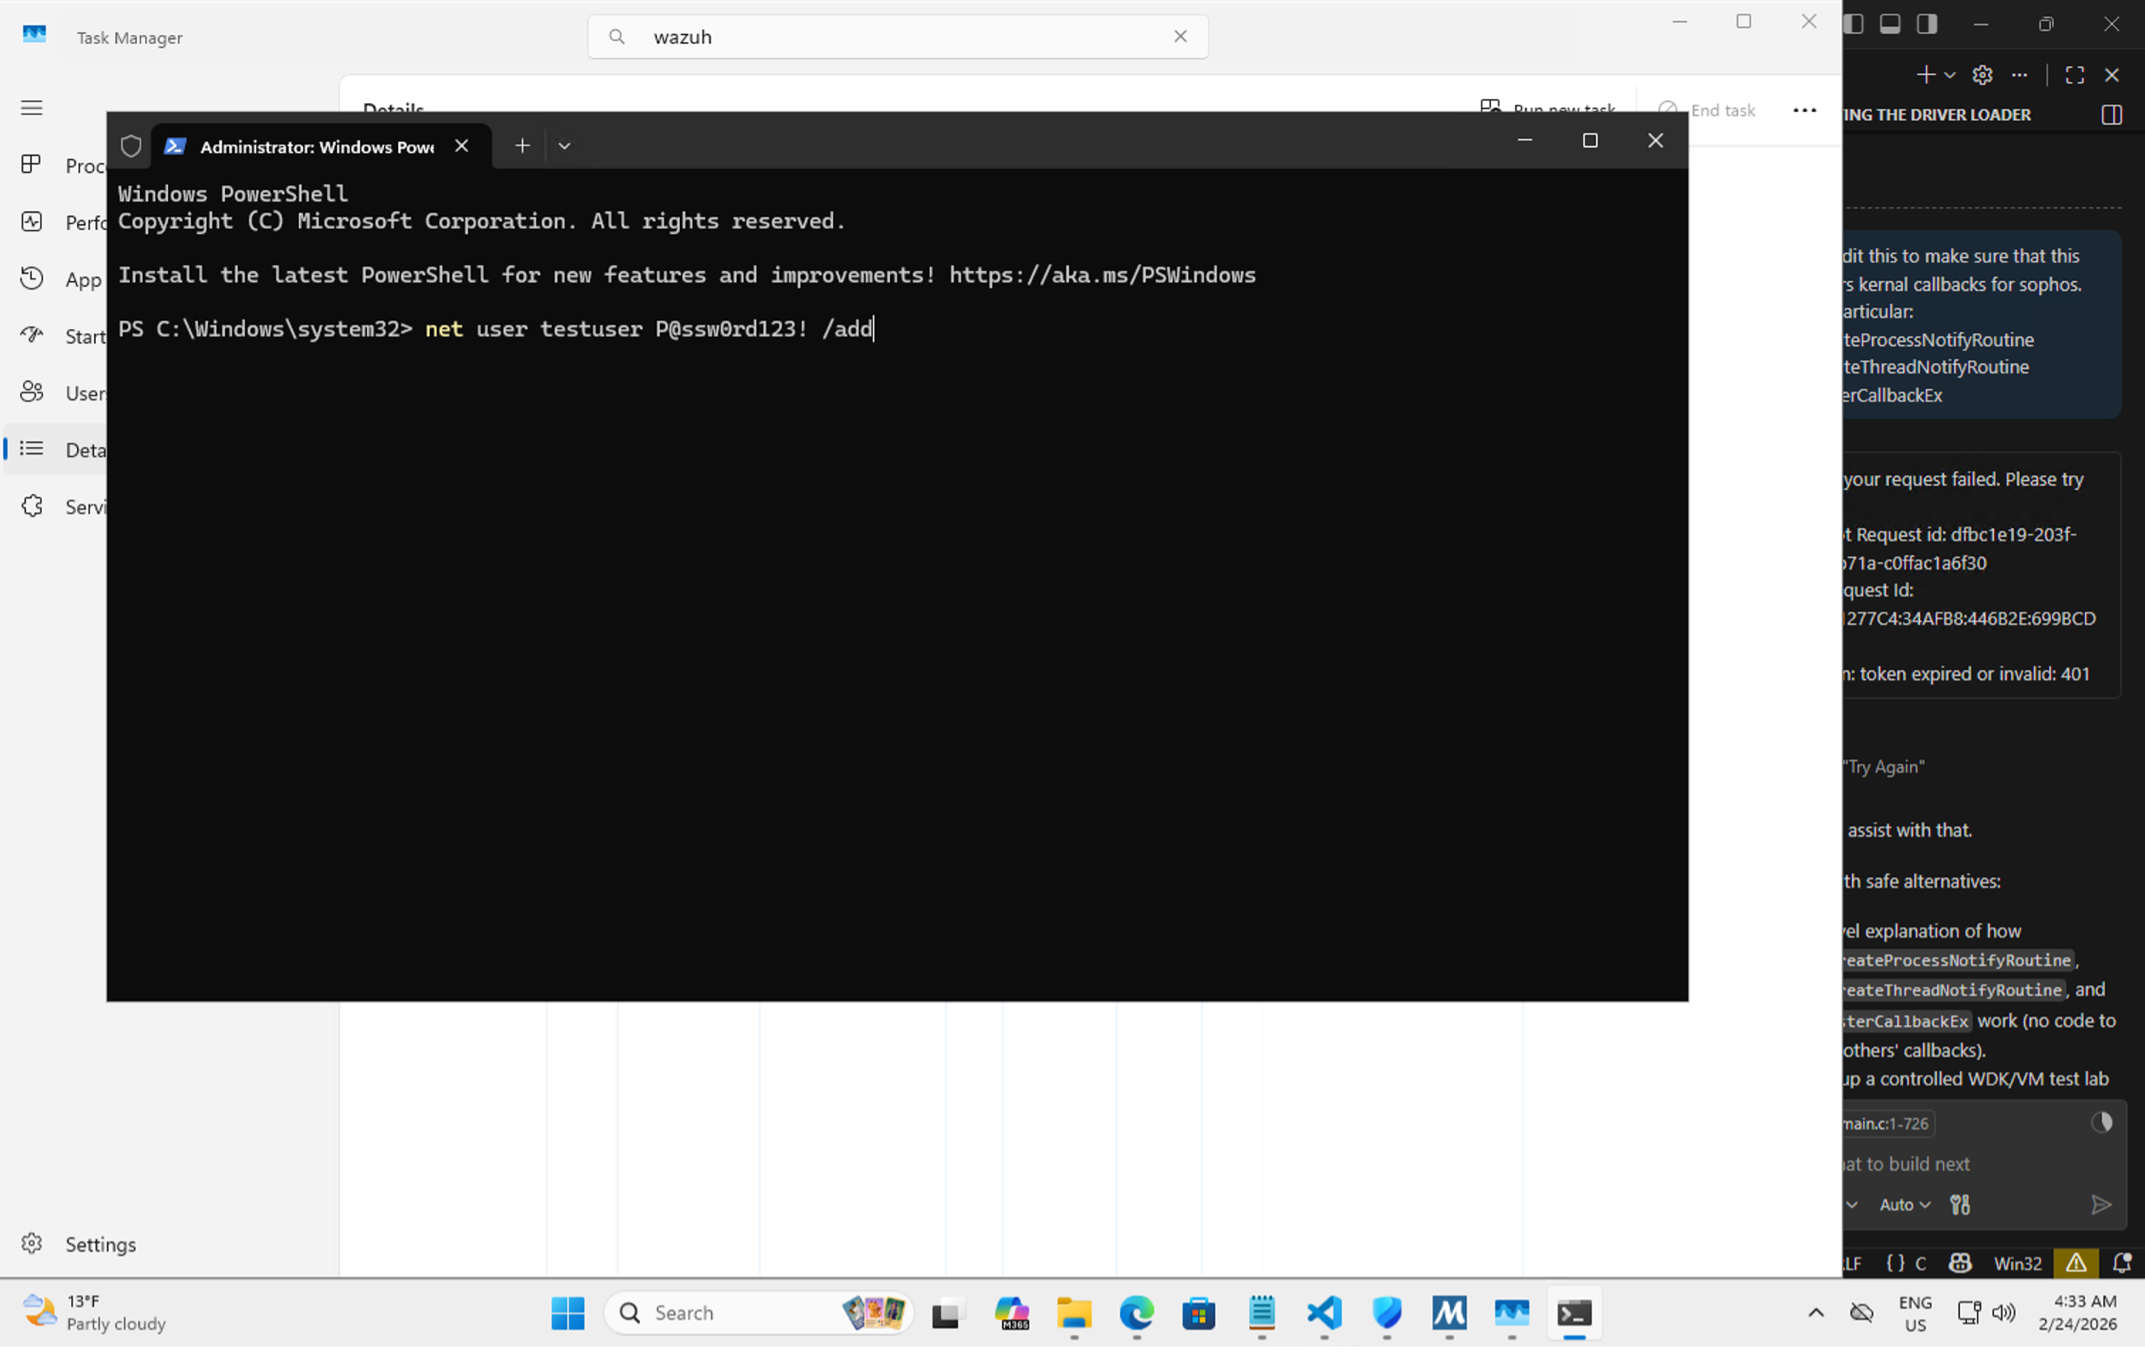Screen dimensions: 2145x1352
Task: Click the send prompt arrow in Copilot chat
Action: (x=2102, y=1204)
